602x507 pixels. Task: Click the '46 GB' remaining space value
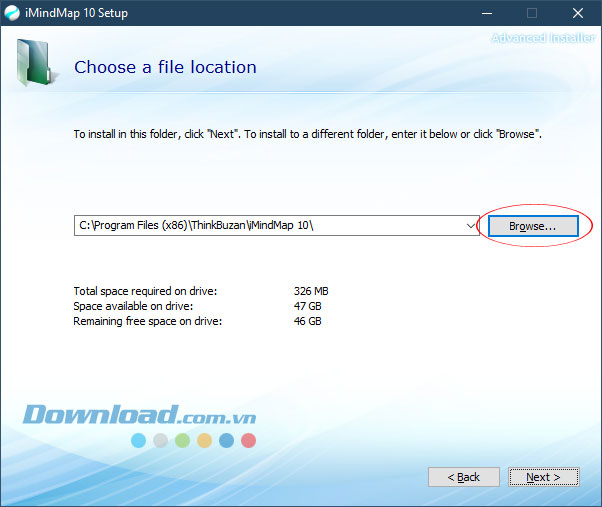click(308, 321)
